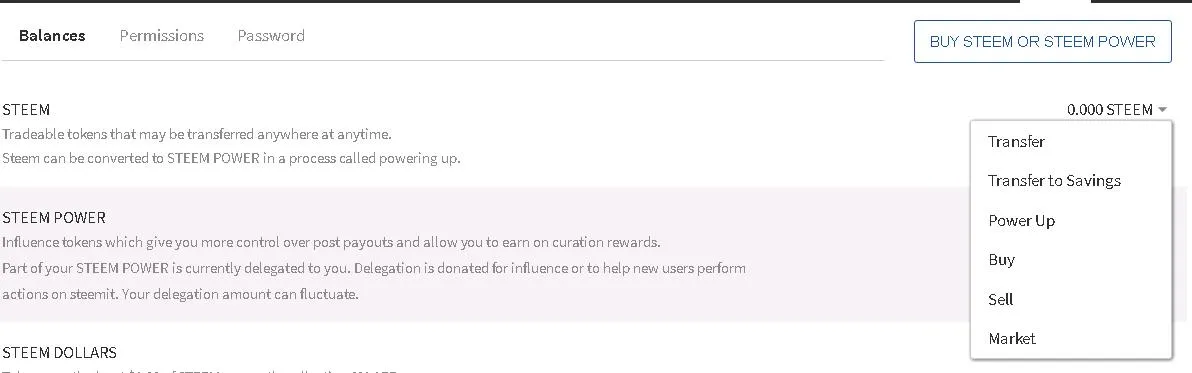Click the STEEM POWER section heading

(54, 218)
